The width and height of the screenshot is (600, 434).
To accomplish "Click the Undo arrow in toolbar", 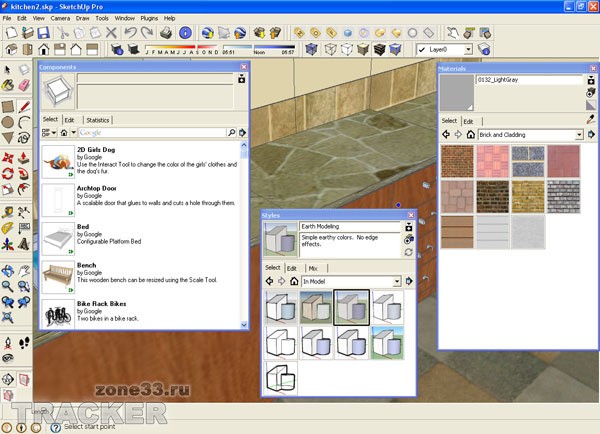I will pyautogui.click(x=130, y=33).
